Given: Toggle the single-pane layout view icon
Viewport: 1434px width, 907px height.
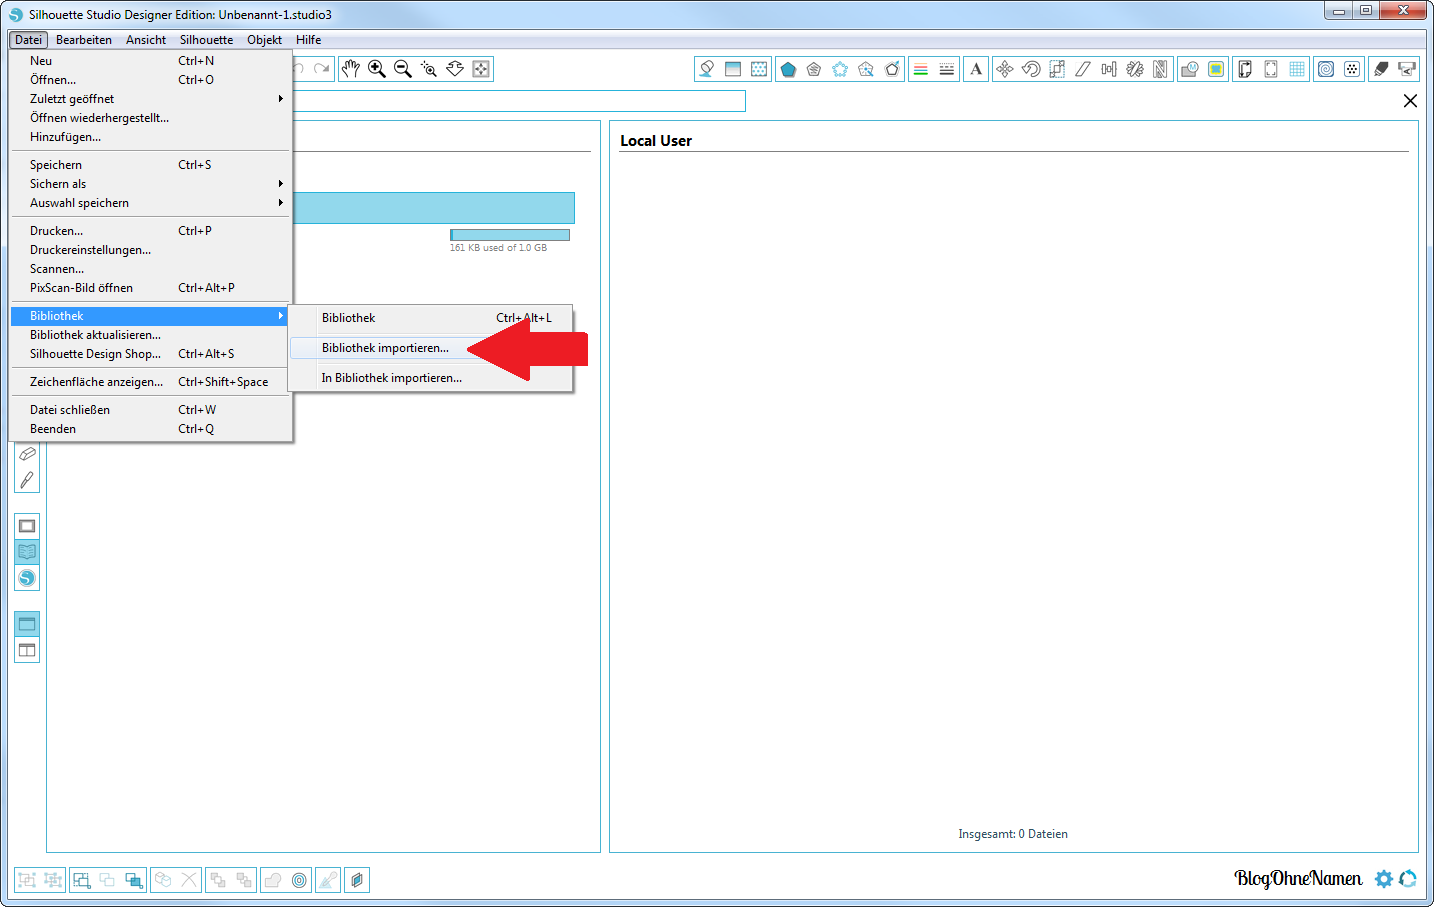Looking at the screenshot, I should point(27,624).
